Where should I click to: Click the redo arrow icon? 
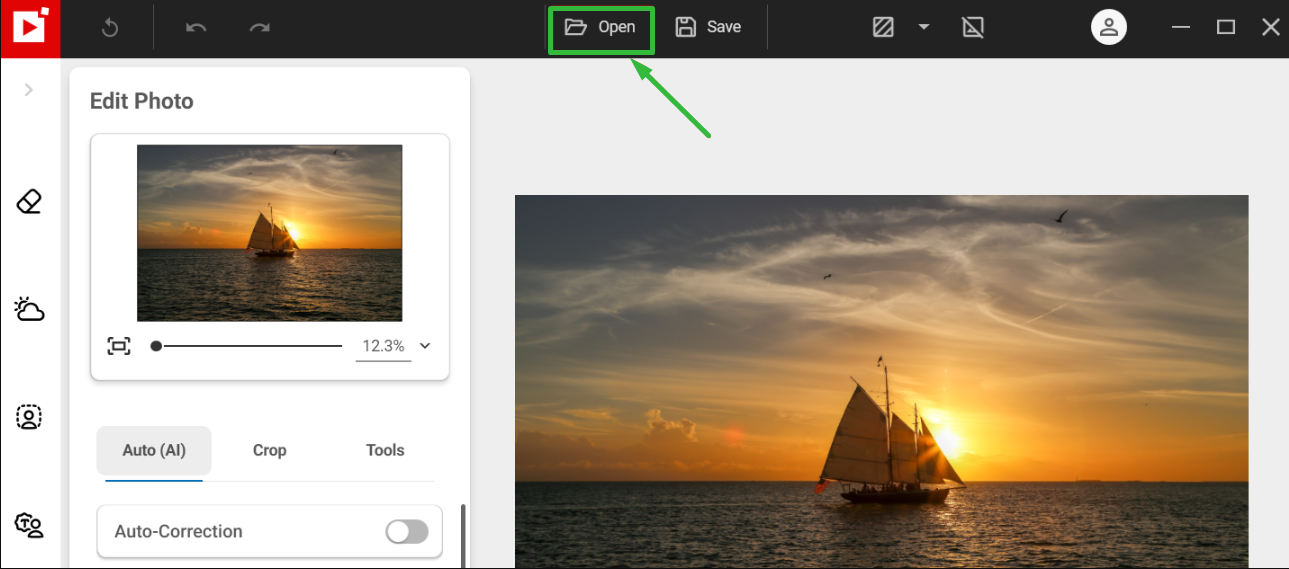(260, 28)
